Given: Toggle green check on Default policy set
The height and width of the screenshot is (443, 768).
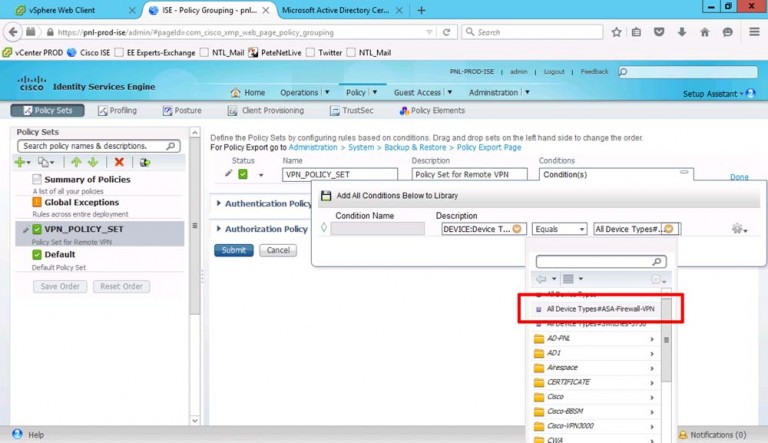Looking at the screenshot, I should pyautogui.click(x=37, y=254).
